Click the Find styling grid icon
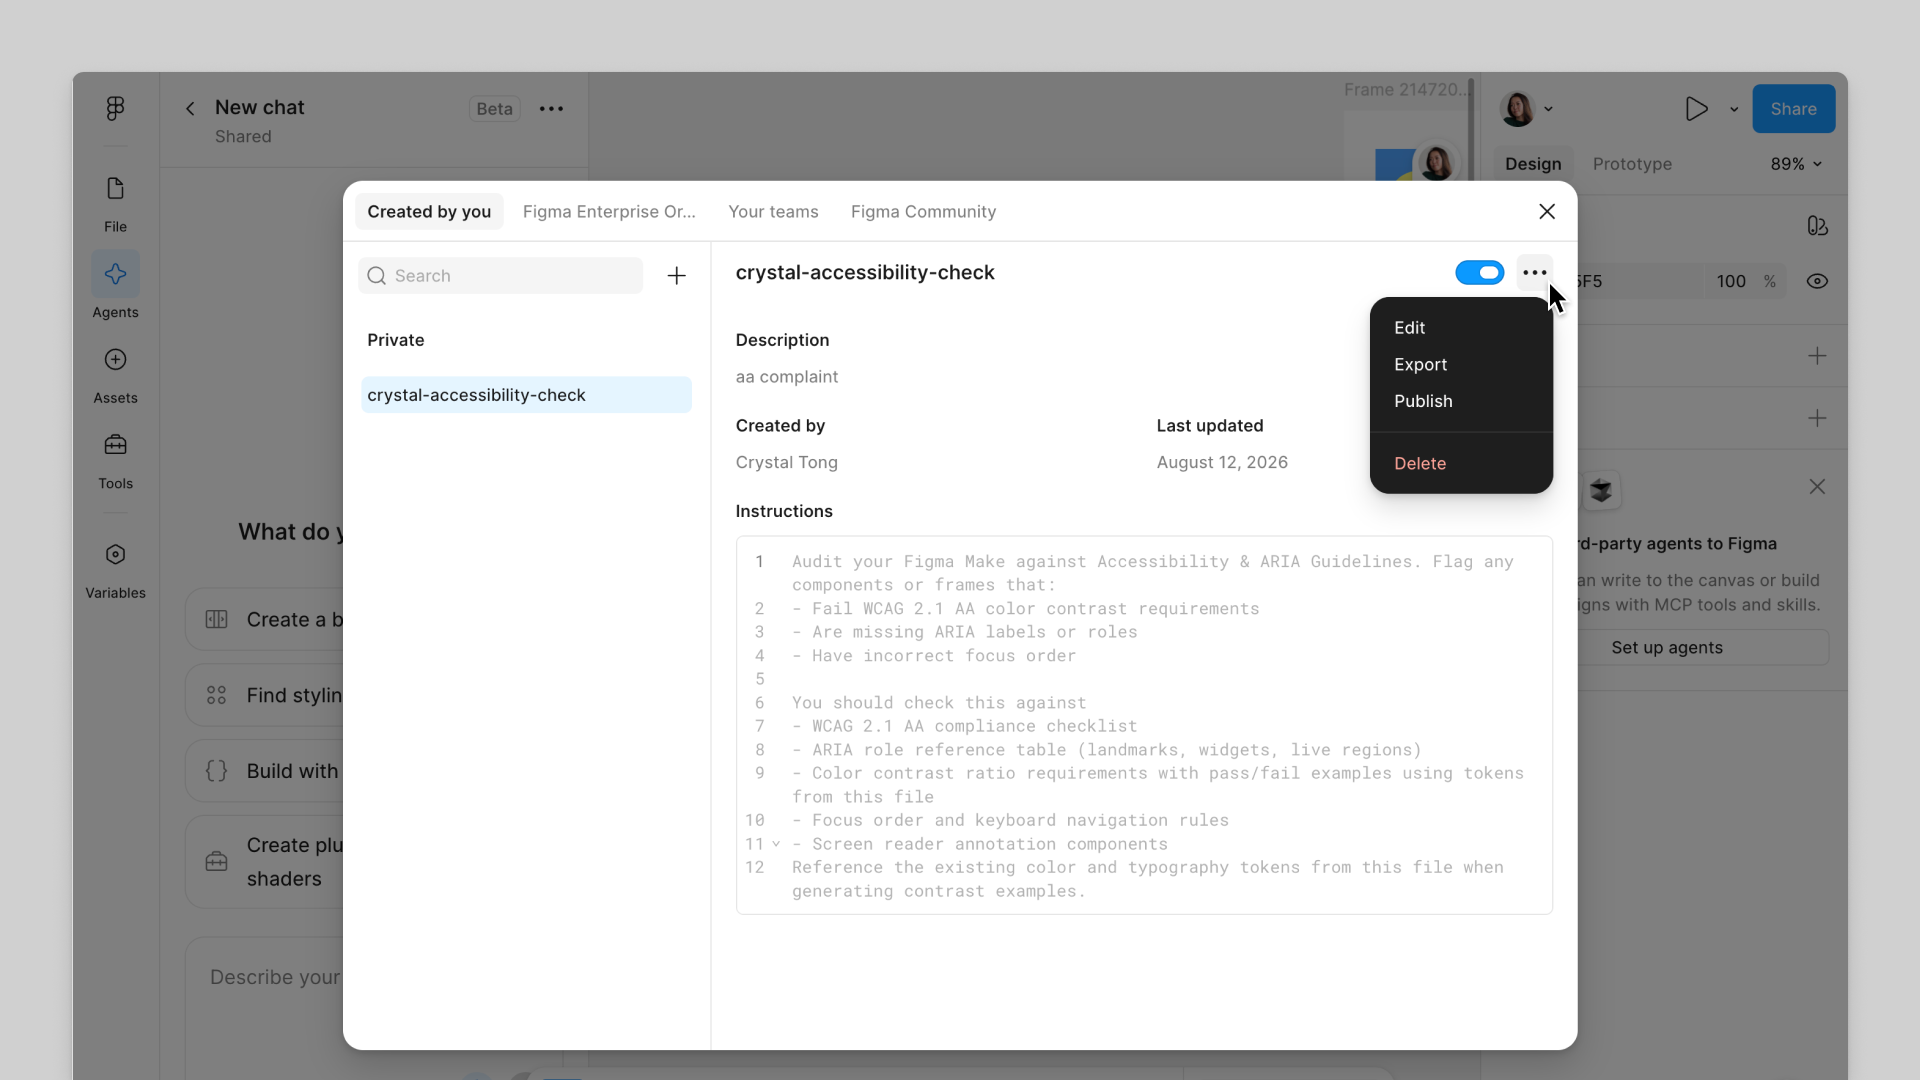Viewport: 1920px width, 1080px height. tap(216, 695)
